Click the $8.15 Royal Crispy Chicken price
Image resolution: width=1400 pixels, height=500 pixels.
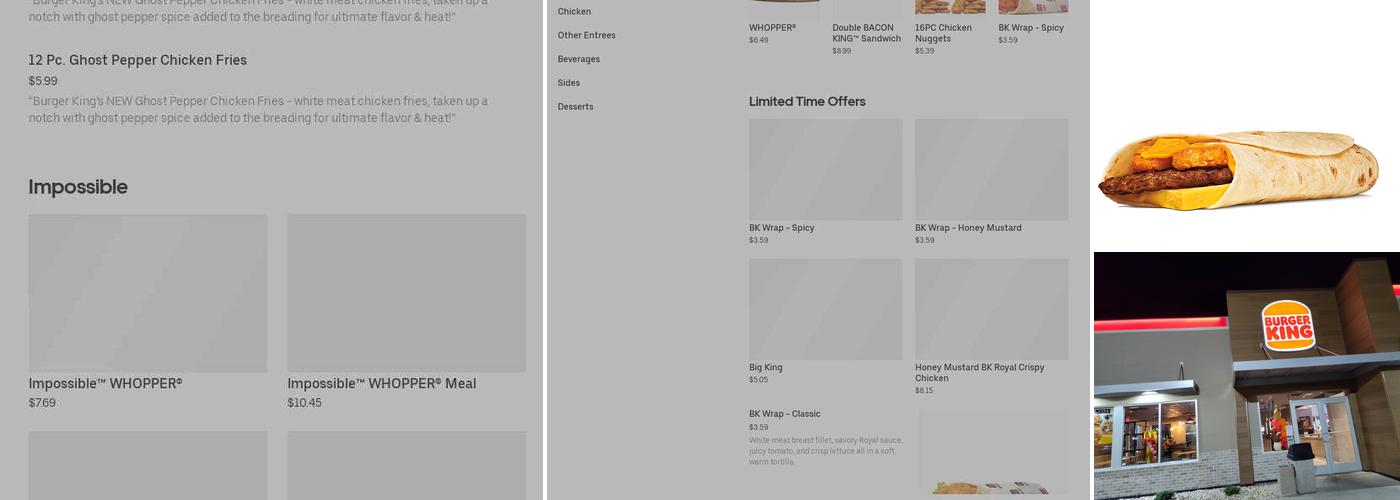tap(924, 390)
